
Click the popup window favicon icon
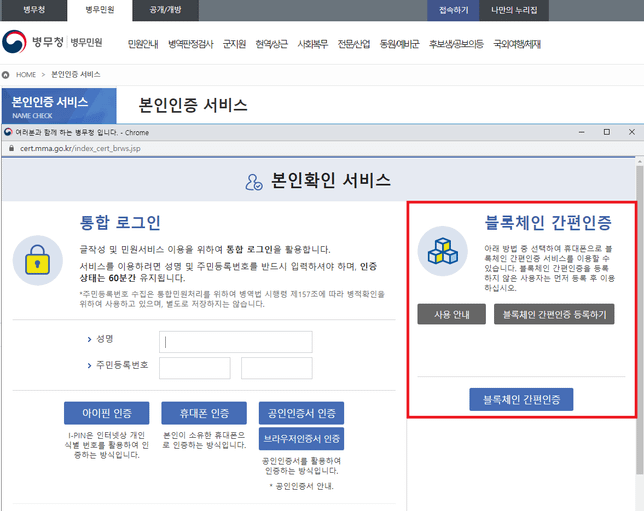pyautogui.click(x=8, y=132)
